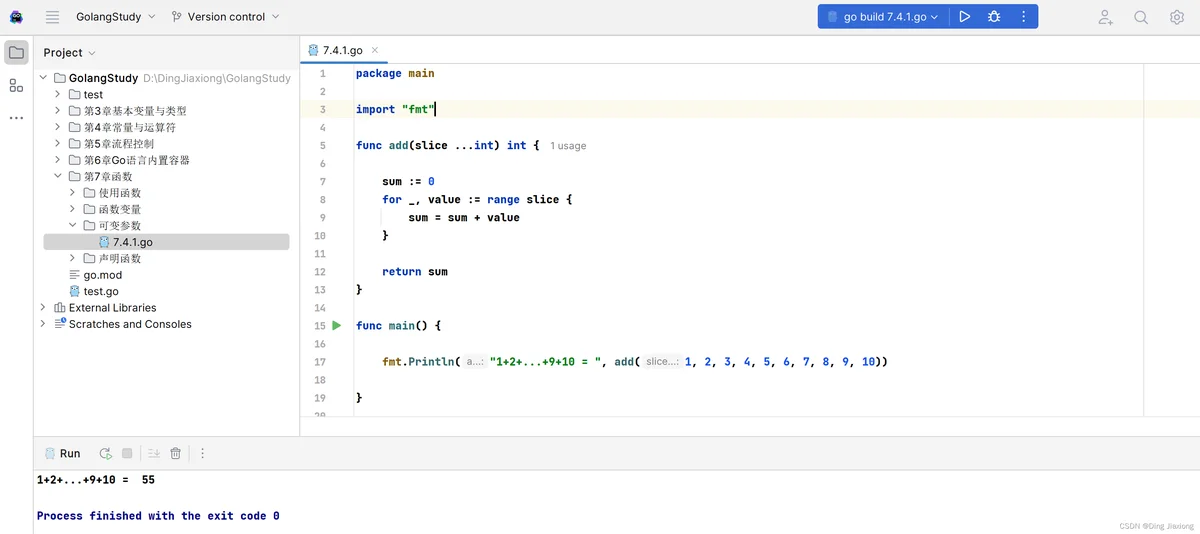This screenshot has width=1200, height=534.
Task: Click the 'a...' parameter hint in Println
Action: [x=475, y=362]
